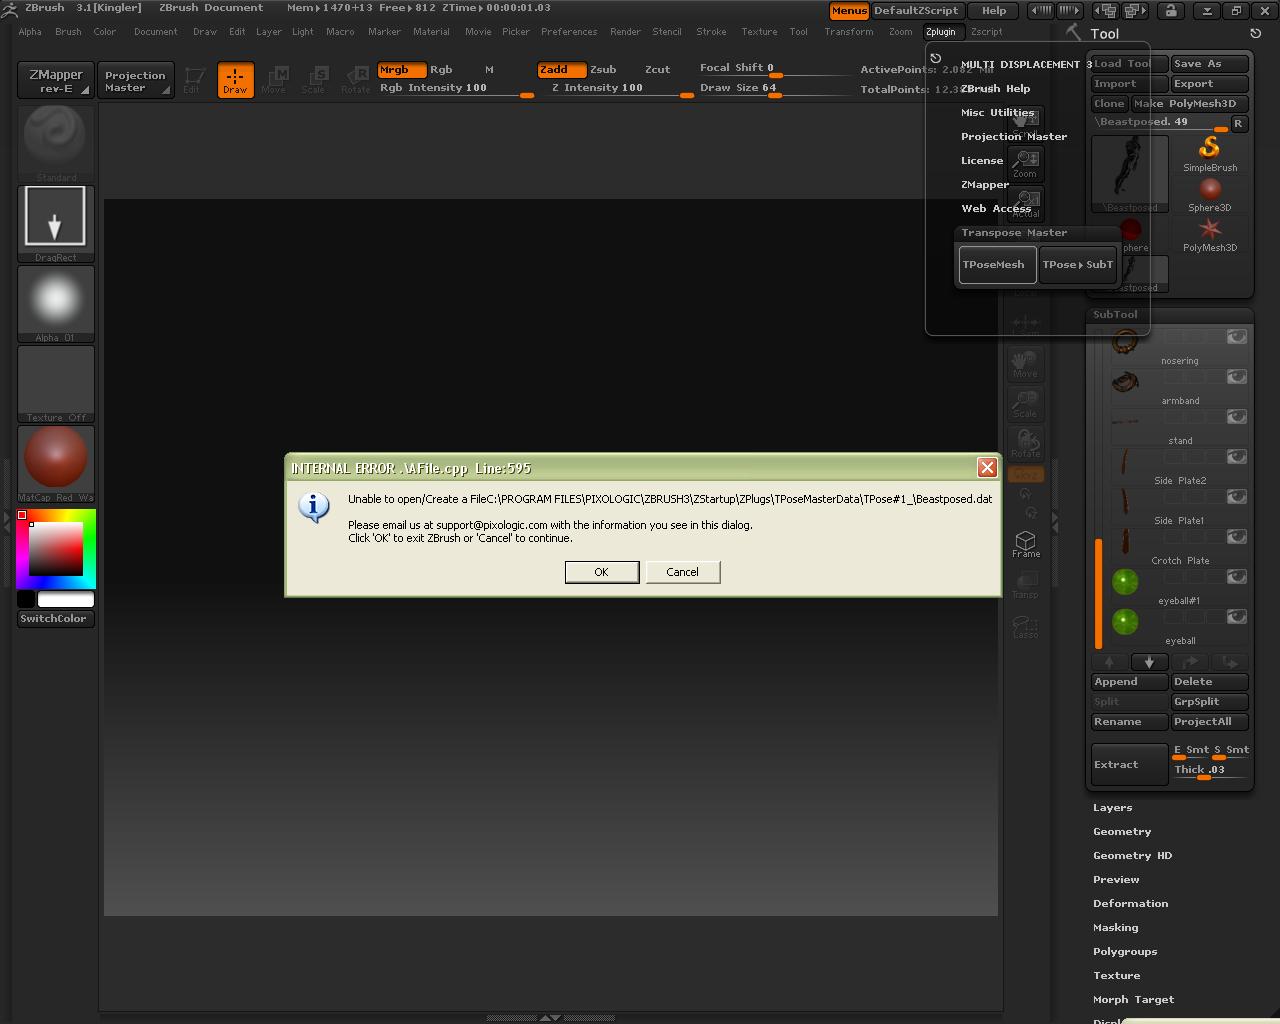Image resolution: width=1280 pixels, height=1024 pixels.
Task: Open the DragRect stroke picker
Action: click(55, 217)
